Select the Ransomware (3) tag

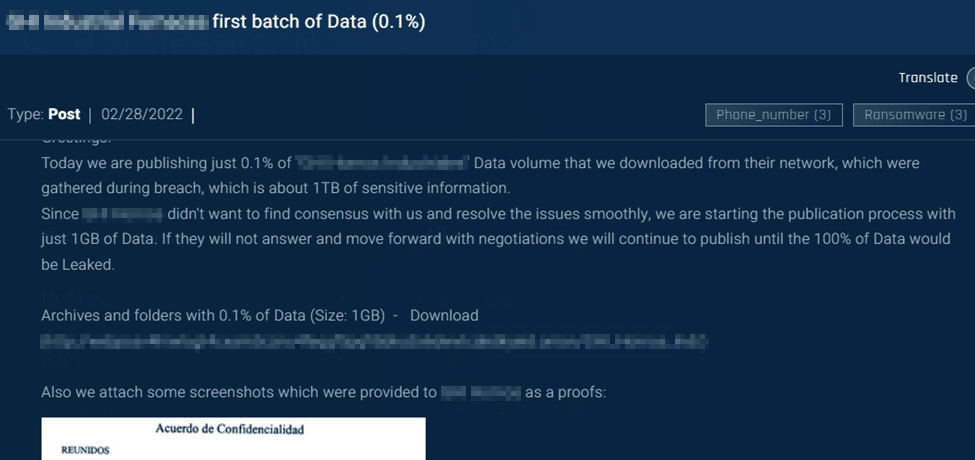pos(914,115)
